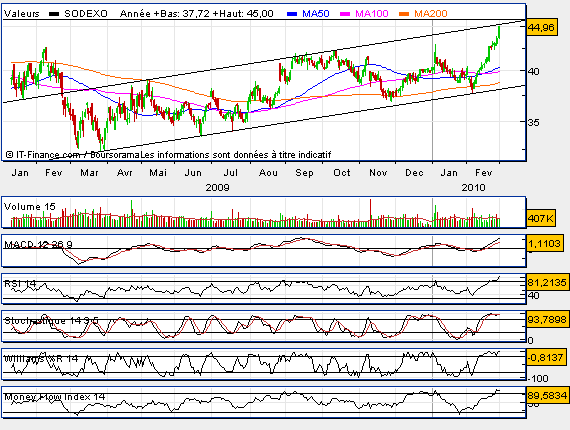Click the SODEXO legend label

pyautogui.click(x=86, y=13)
